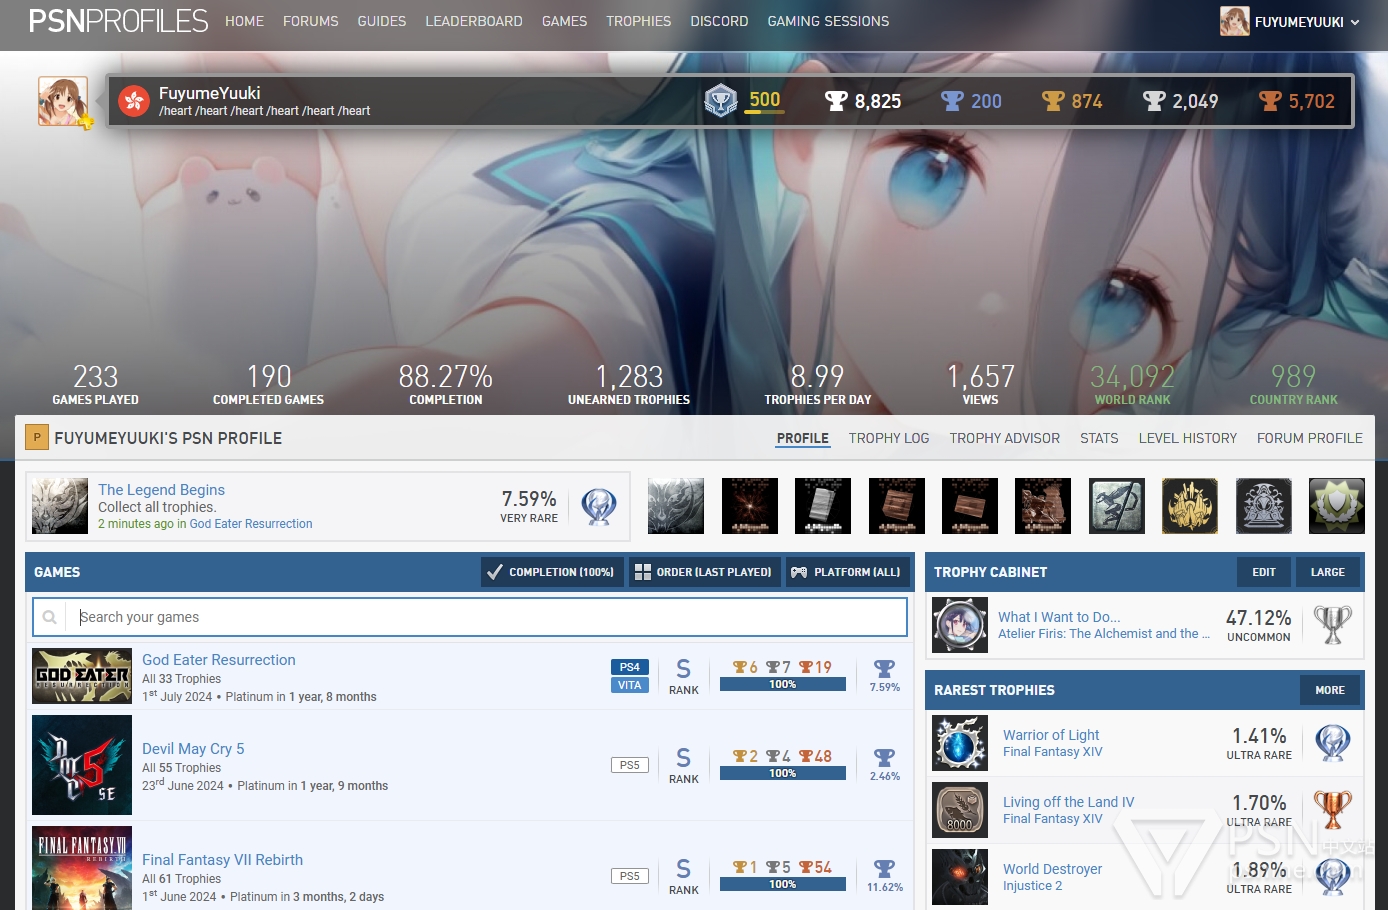Image resolution: width=1388 pixels, height=910 pixels.
Task: Open the GAMES menu item
Action: 565,21
